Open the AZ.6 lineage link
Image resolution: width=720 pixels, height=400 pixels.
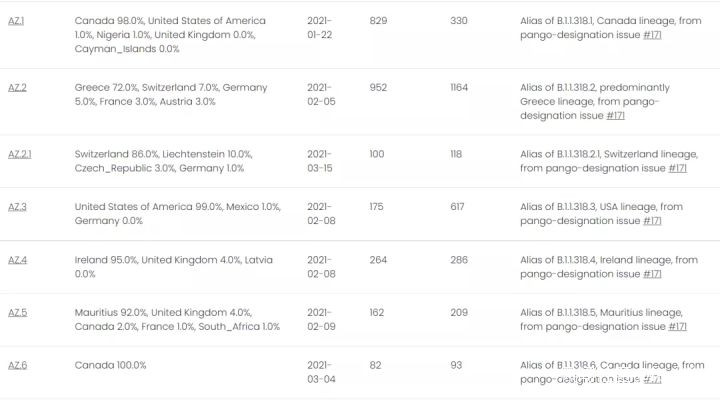[x=17, y=365]
